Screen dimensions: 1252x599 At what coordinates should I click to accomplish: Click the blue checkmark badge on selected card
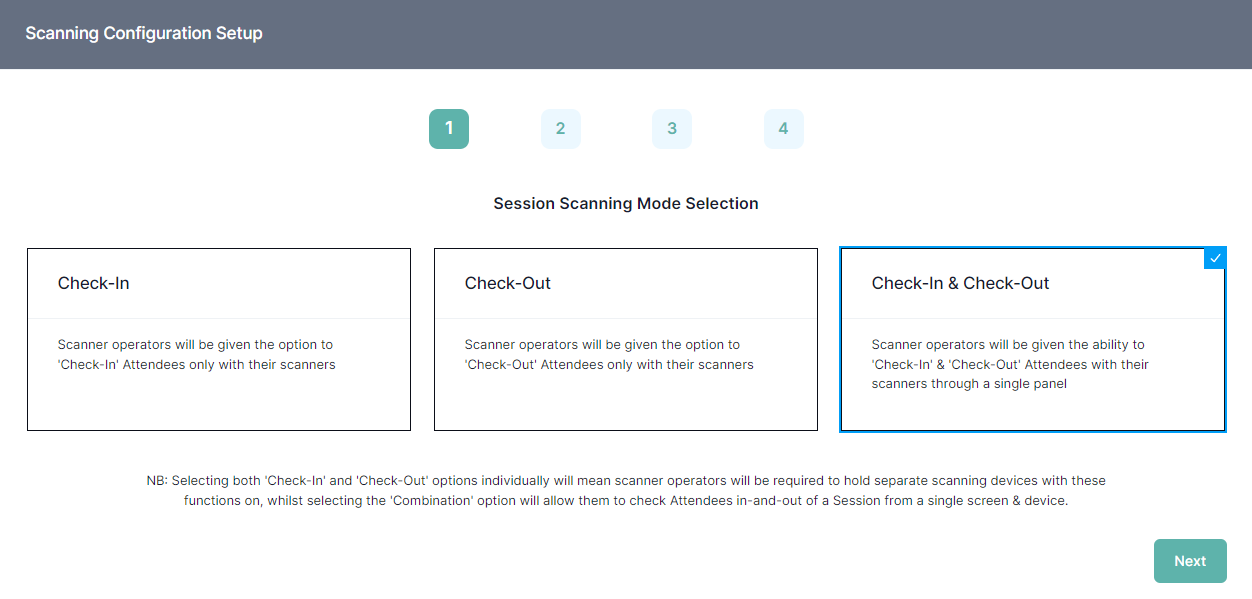point(1215,258)
